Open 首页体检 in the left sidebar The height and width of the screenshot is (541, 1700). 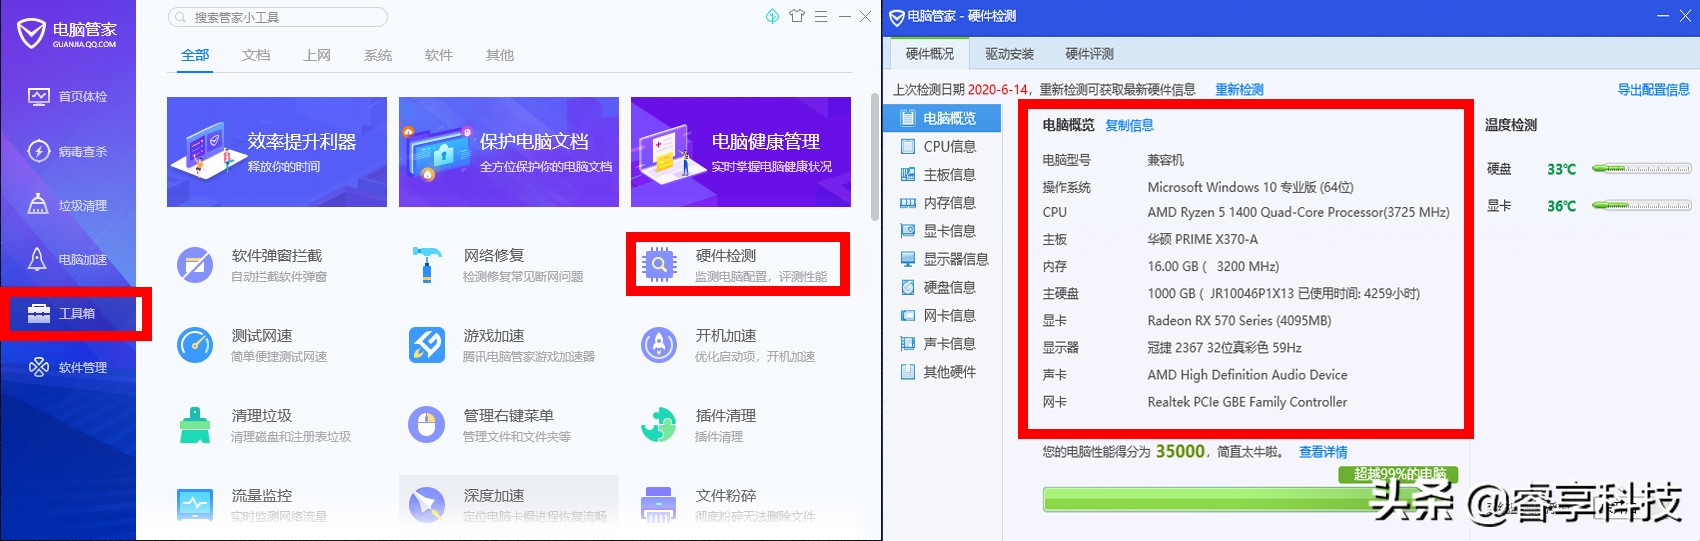click(x=68, y=97)
